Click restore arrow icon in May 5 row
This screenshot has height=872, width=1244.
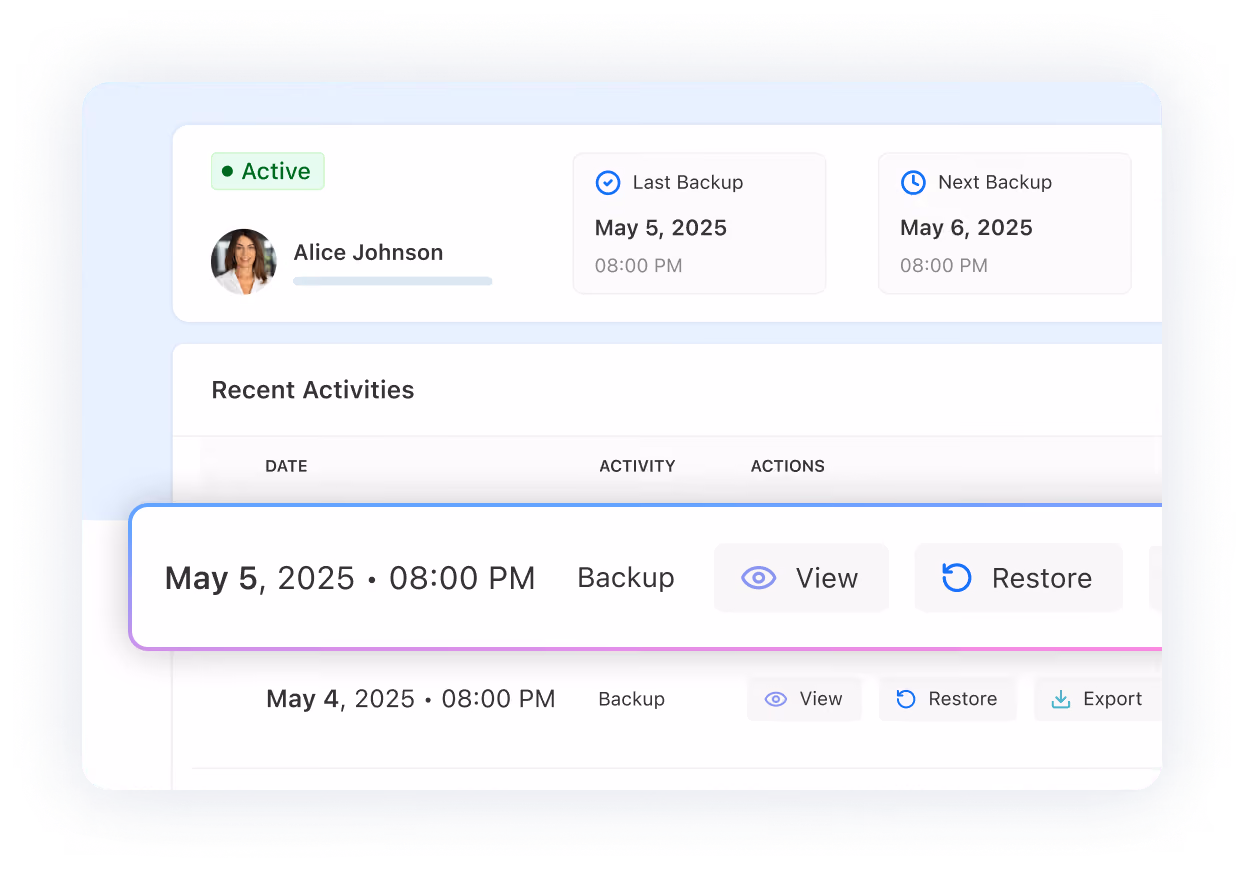pos(957,578)
